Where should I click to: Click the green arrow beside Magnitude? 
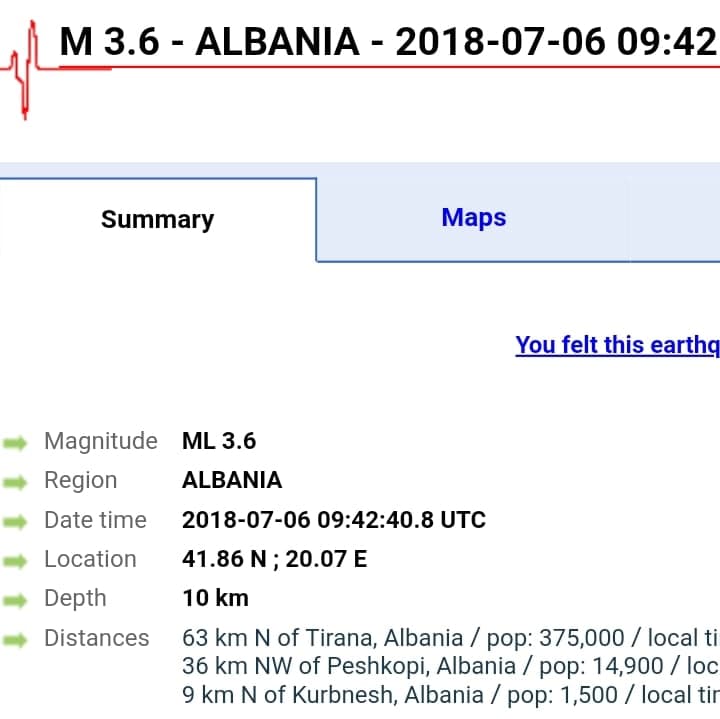16,442
